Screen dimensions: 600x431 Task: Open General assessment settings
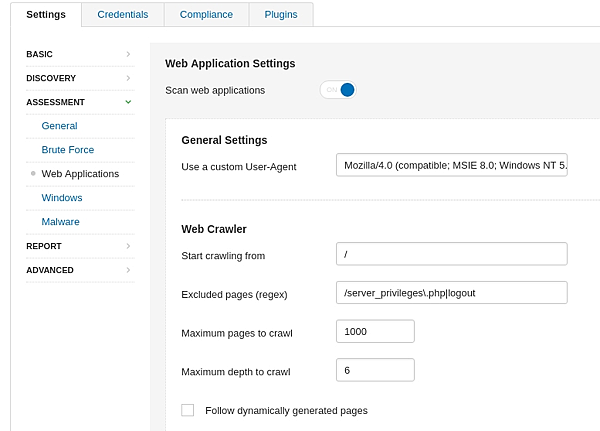click(x=59, y=126)
